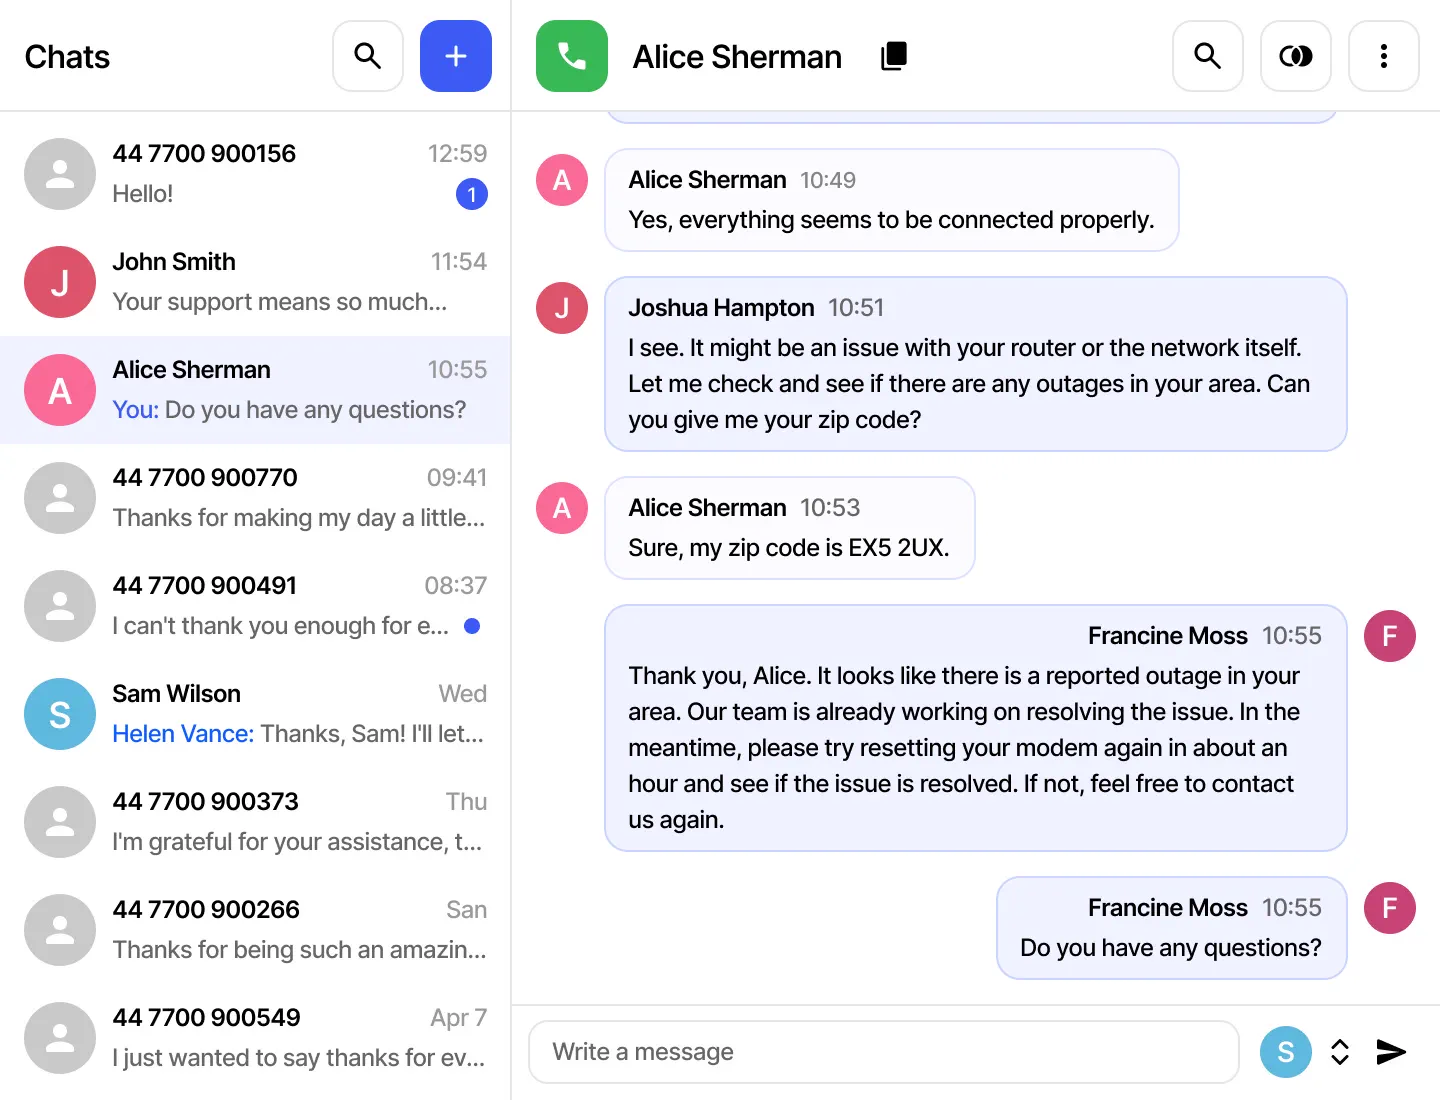The height and width of the screenshot is (1100, 1440).
Task: Open the three-dot more options menu
Action: (x=1384, y=56)
